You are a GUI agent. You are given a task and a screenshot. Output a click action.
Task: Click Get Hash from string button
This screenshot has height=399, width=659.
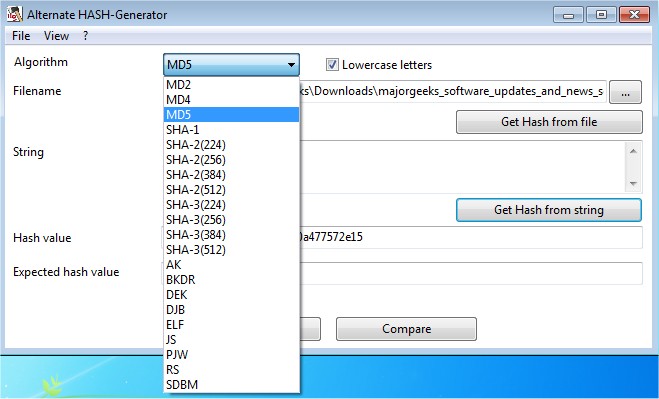point(549,210)
